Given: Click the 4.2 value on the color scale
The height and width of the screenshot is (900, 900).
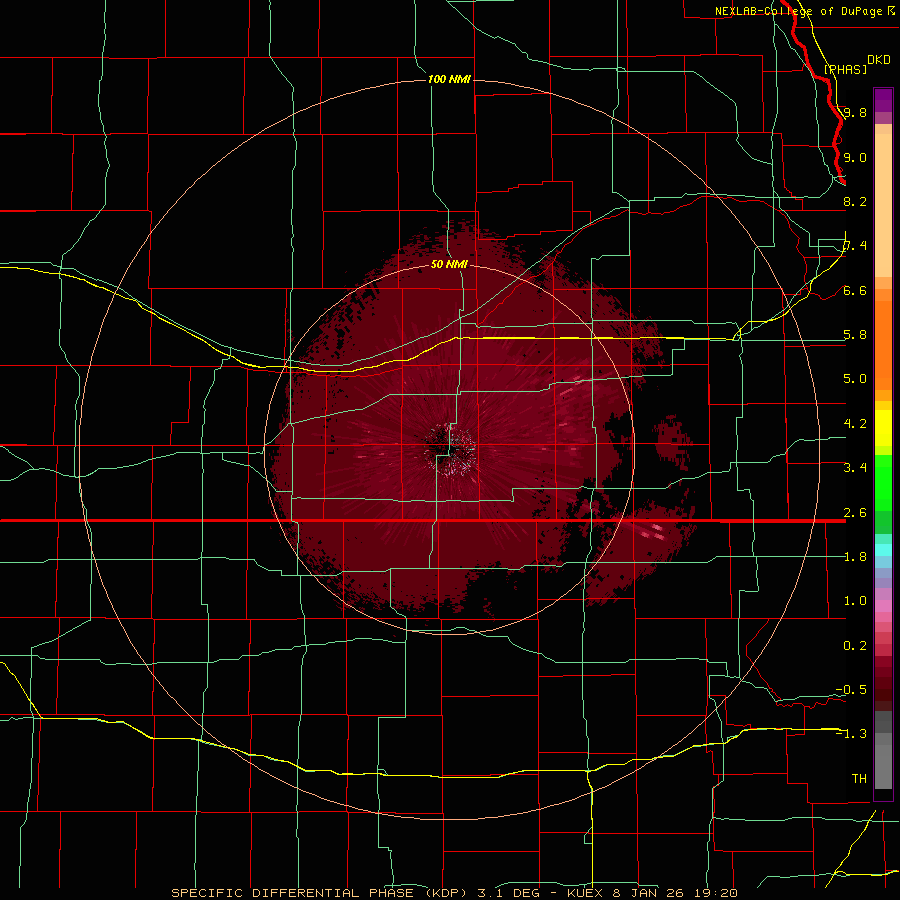Looking at the screenshot, I should tap(855, 423).
